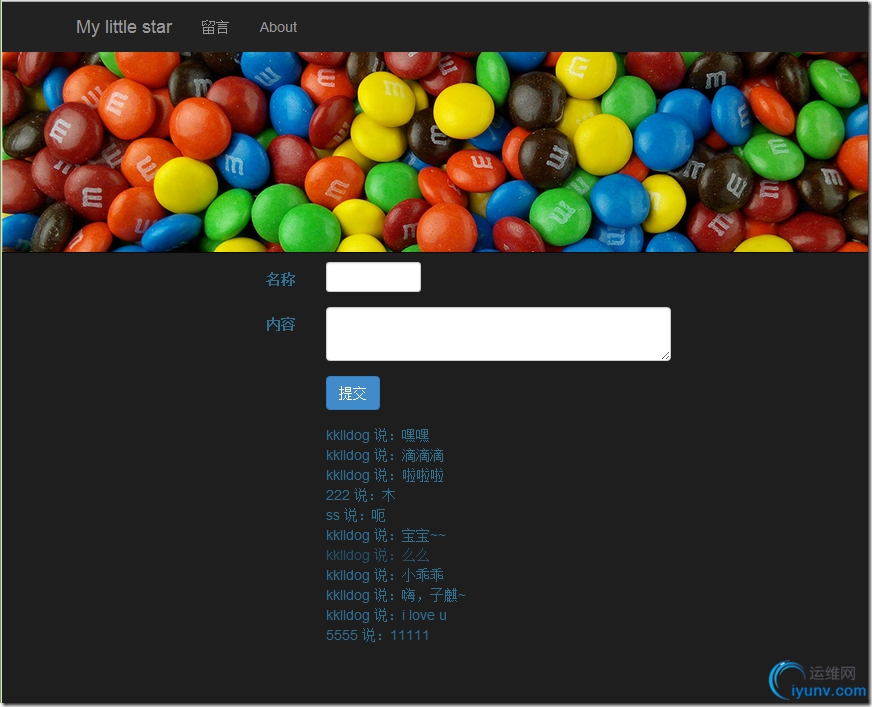
Task: Click the M&M candy banner image
Action: pos(435,152)
